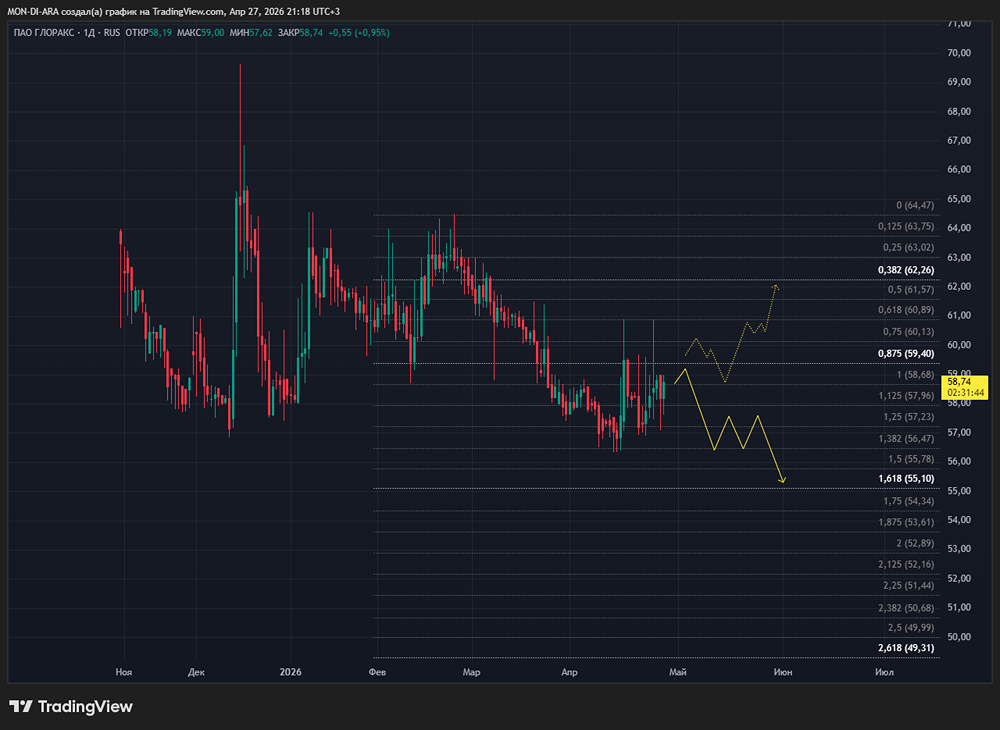Click the 02:31:44 bar countdown timer
1000x730 pixels.
coord(966,393)
